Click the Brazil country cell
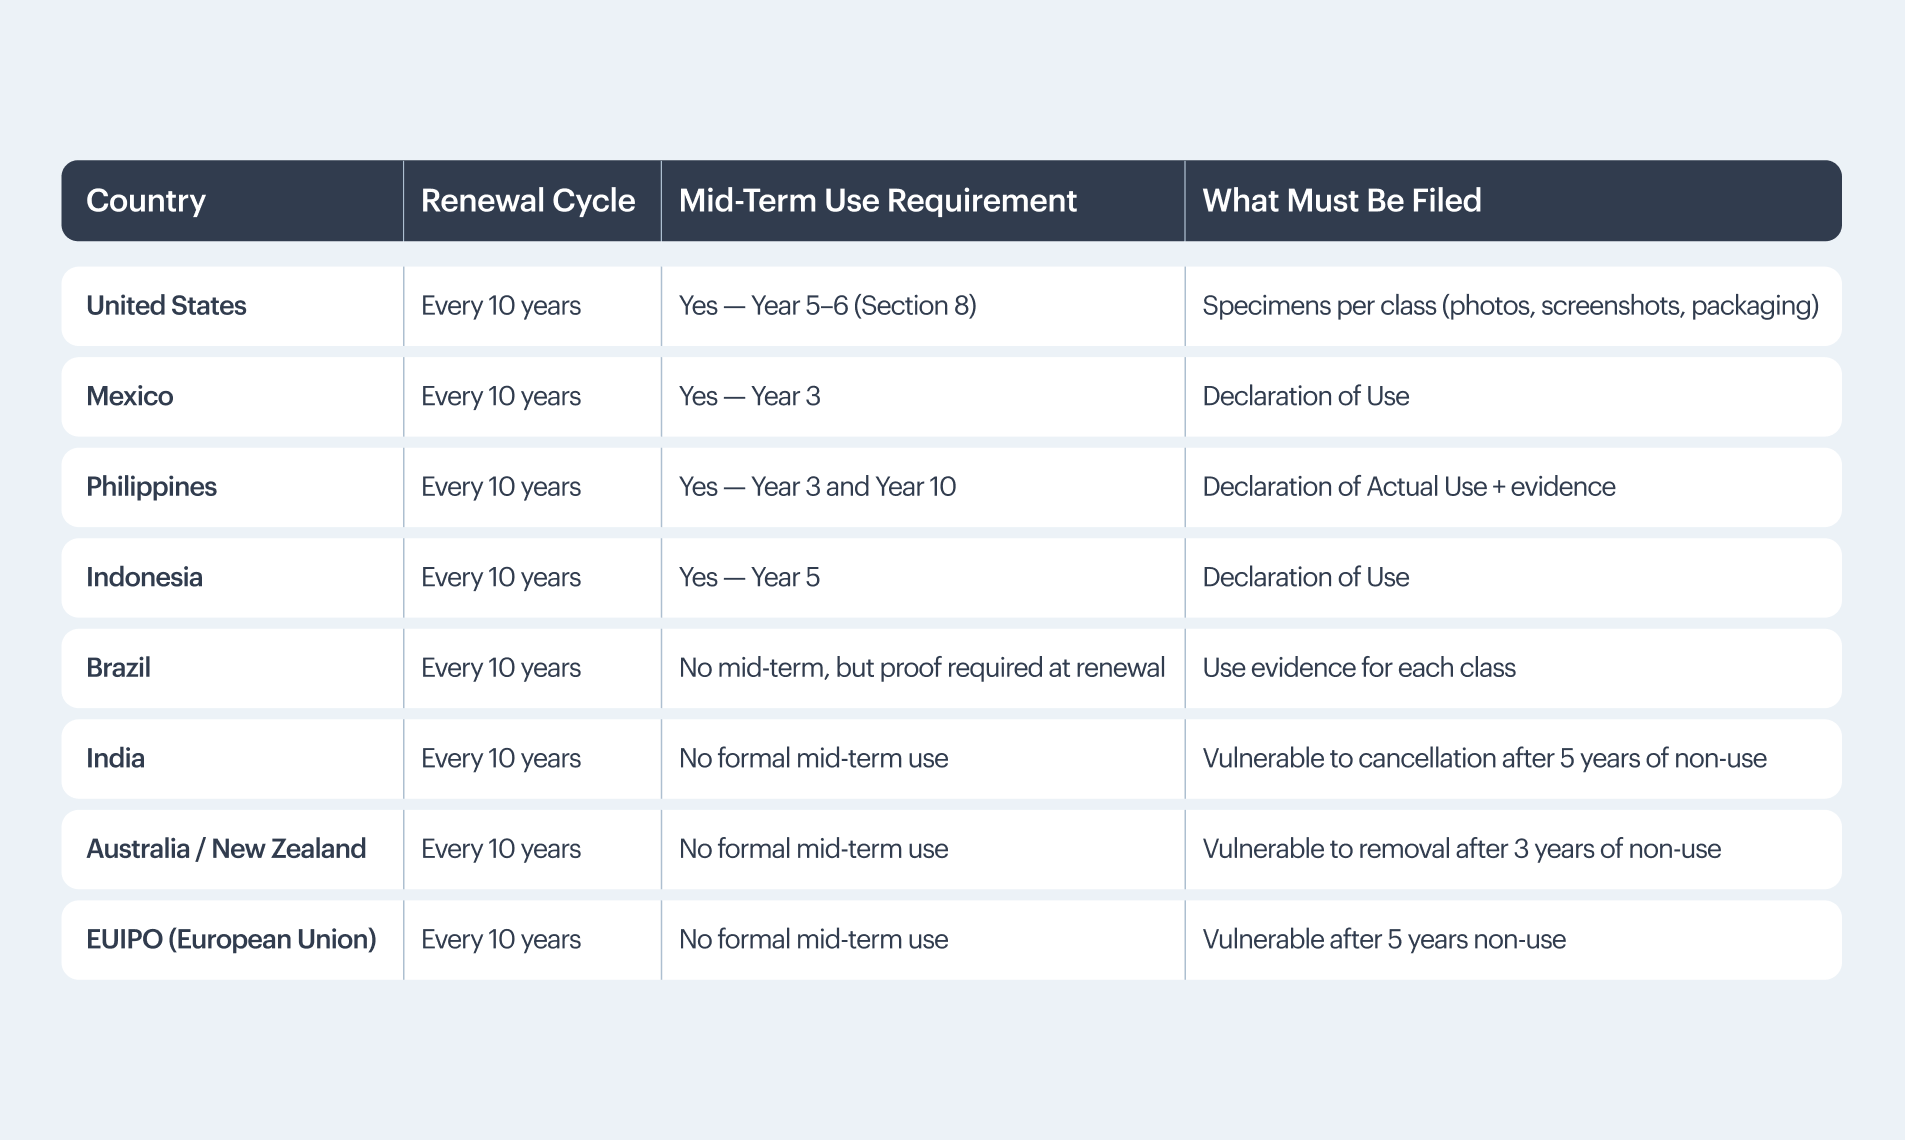The width and height of the screenshot is (1905, 1140). click(x=118, y=668)
